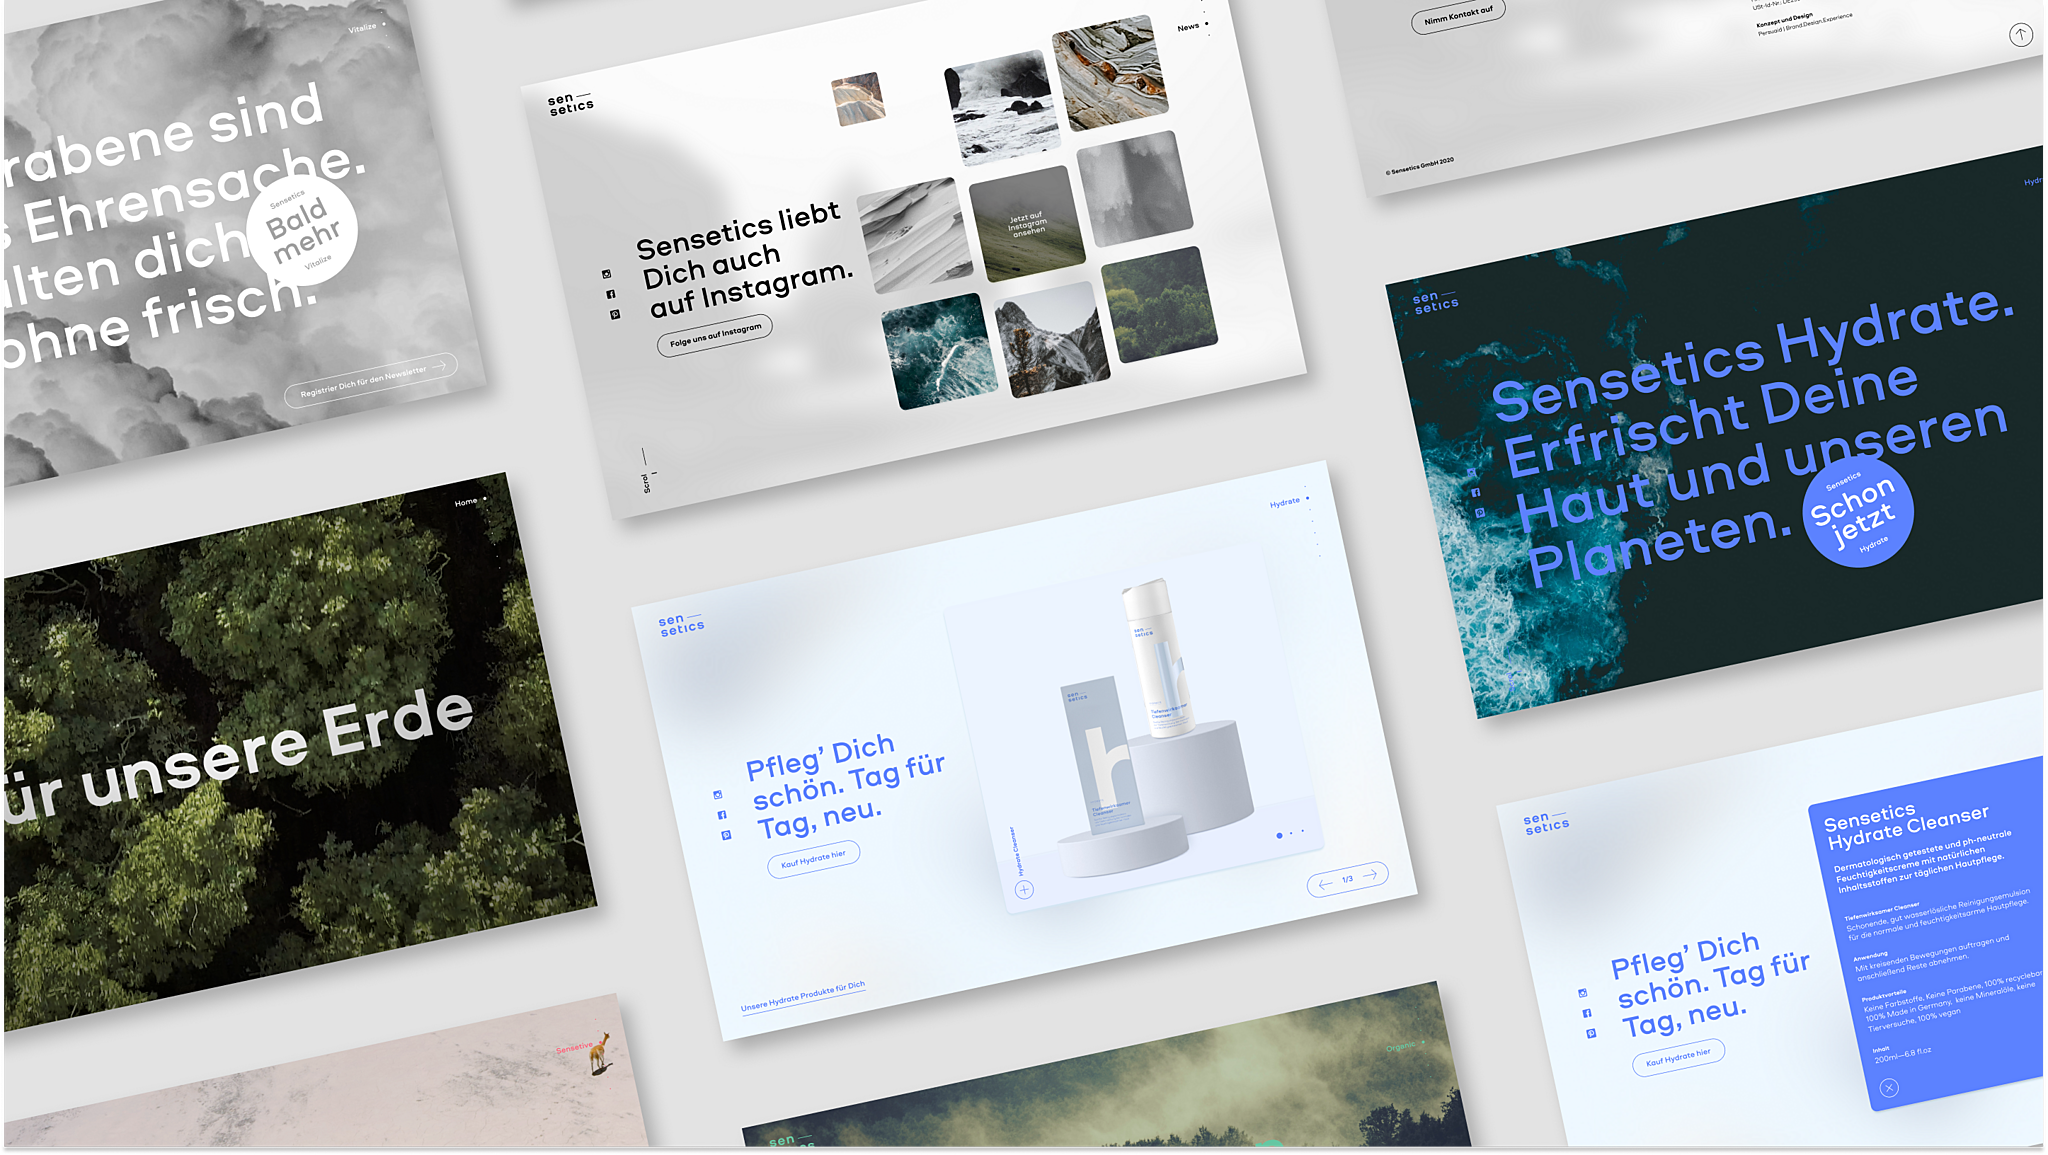The height and width of the screenshot is (1155, 2048).
Task: Click the round 'Bald mehr' Vitalize badge
Action: coord(302,231)
